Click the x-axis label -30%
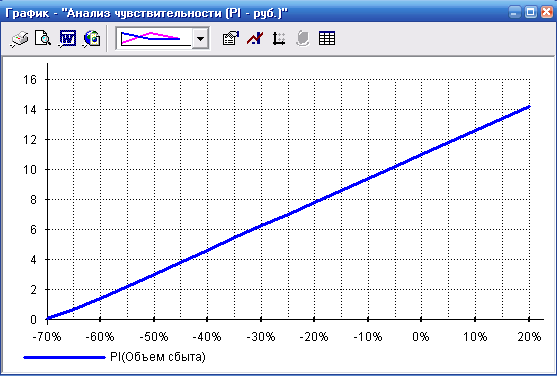Screen dimensions: 557x376 point(261,337)
